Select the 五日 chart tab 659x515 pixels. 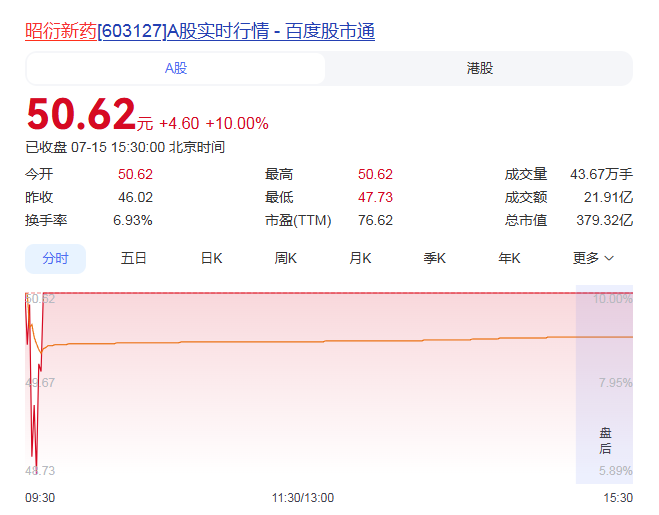133,258
